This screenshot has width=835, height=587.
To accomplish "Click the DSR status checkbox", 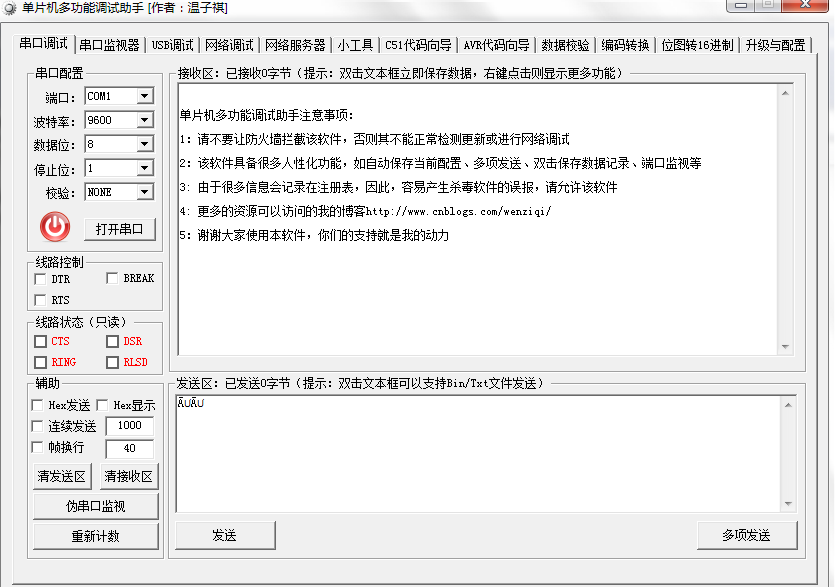I will [112, 341].
